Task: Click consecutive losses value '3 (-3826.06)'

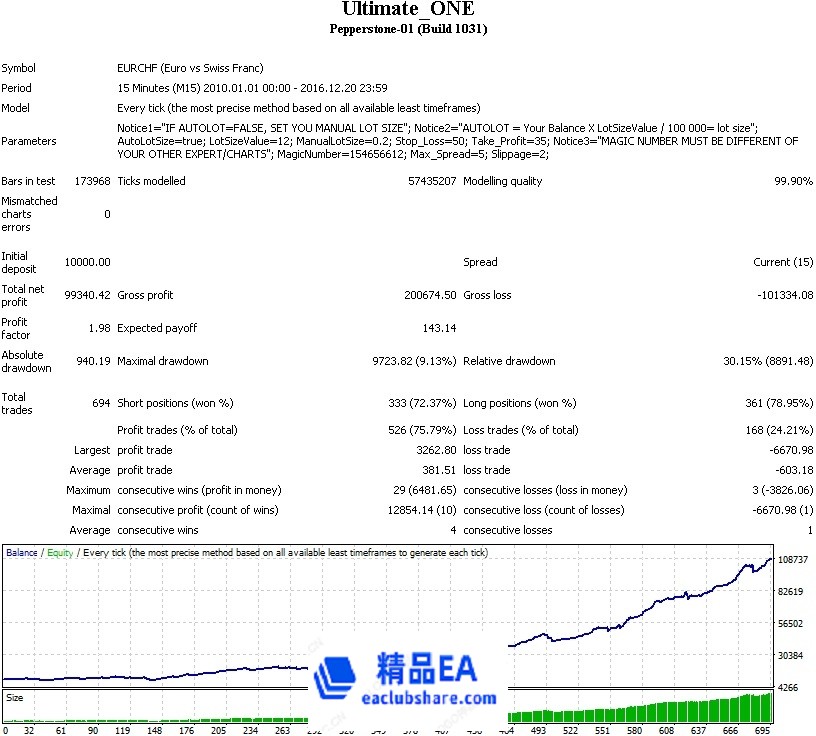Action: coord(782,490)
